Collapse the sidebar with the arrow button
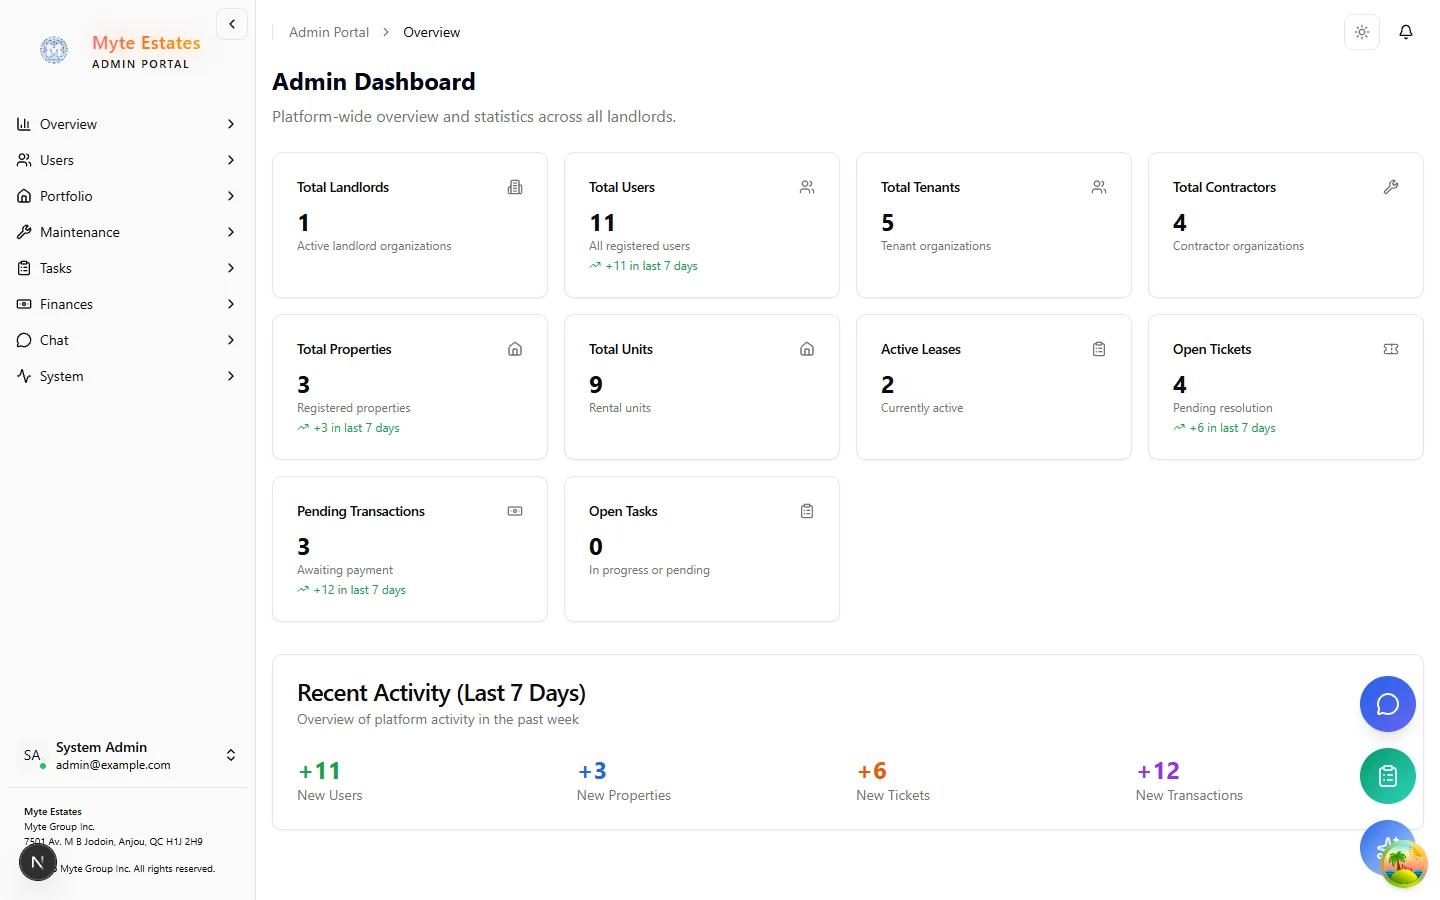The image size is (1440, 900). [232, 24]
